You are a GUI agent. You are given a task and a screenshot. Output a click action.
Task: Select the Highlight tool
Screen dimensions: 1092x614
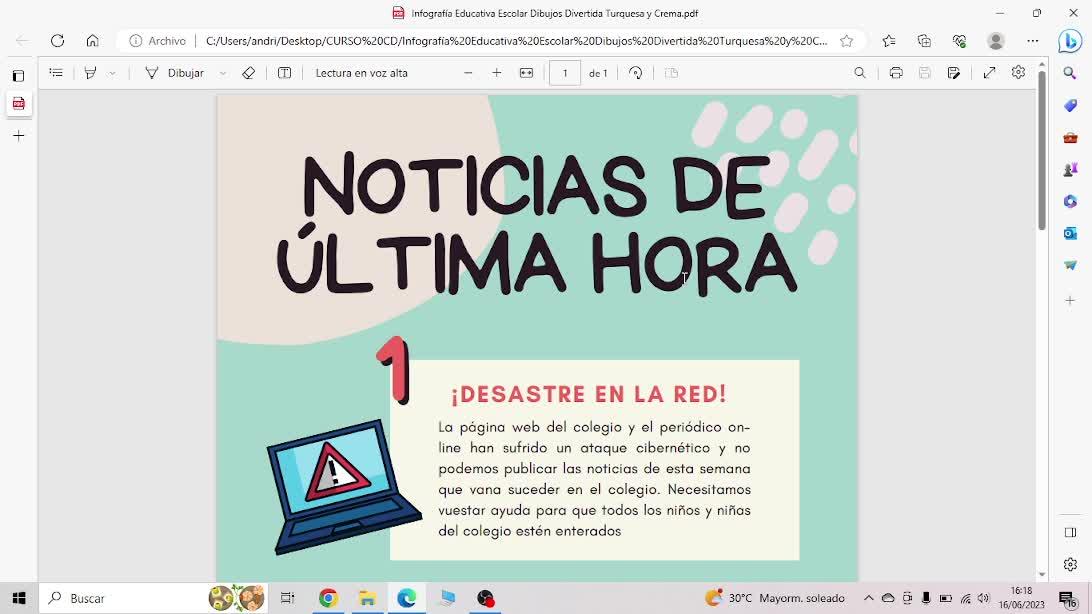pyautogui.click(x=91, y=72)
